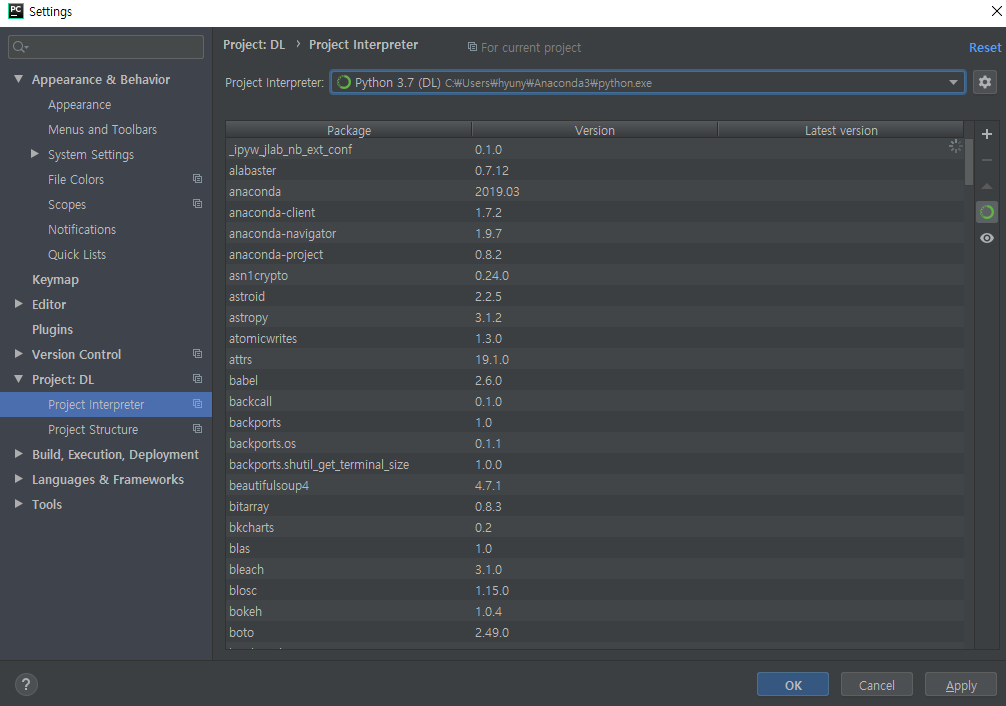Expand the System Settings node

point(35,154)
